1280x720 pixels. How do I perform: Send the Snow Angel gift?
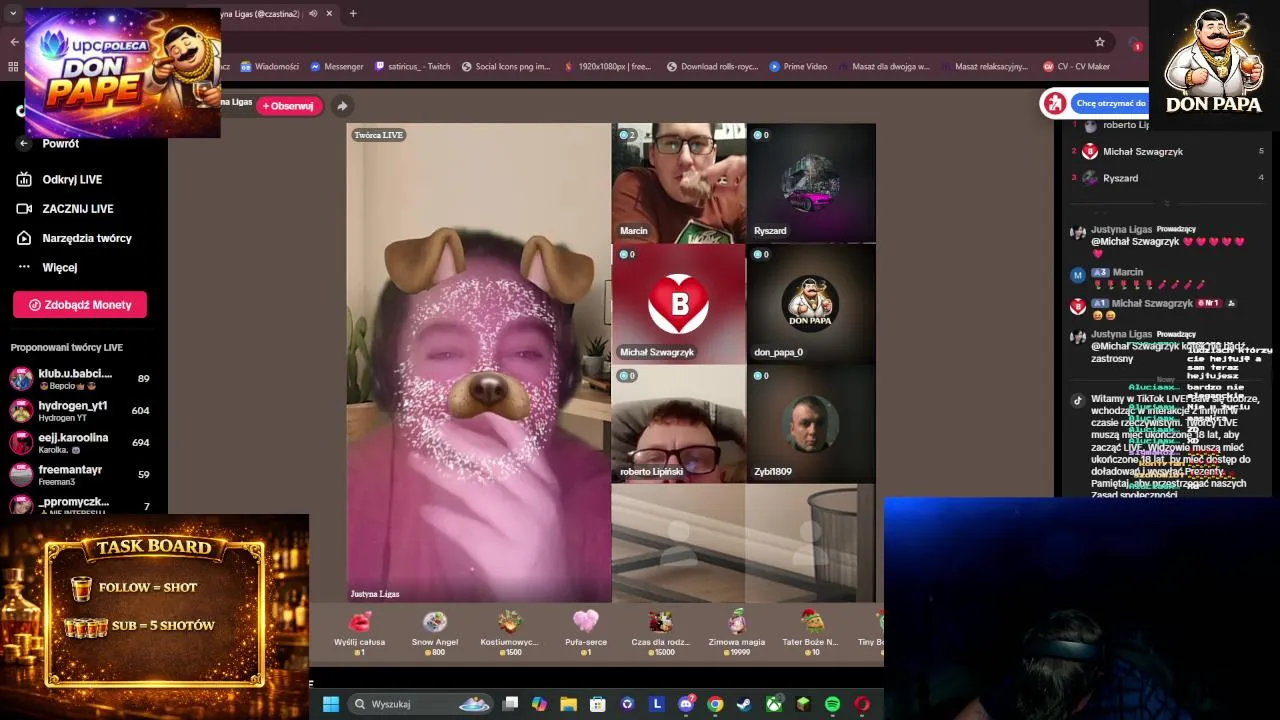point(435,632)
